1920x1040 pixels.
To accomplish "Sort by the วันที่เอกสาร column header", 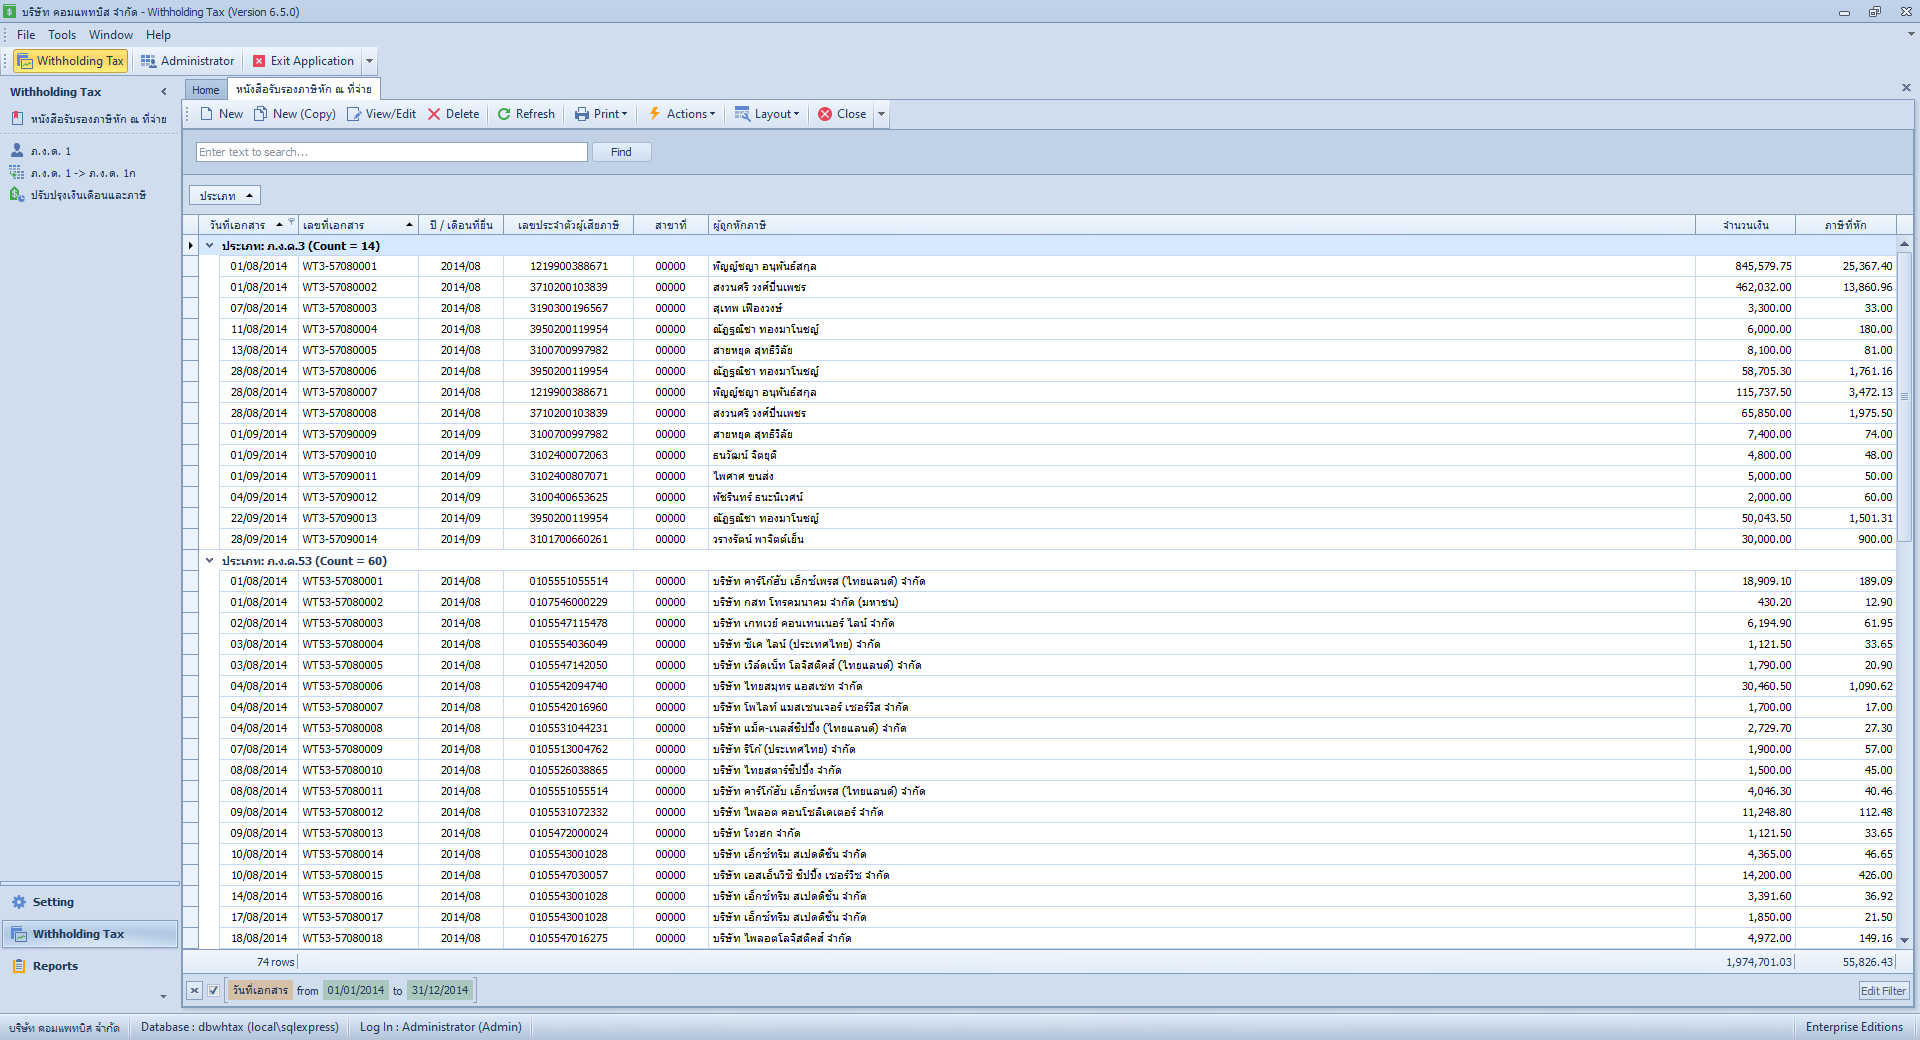I will pyautogui.click(x=237, y=225).
